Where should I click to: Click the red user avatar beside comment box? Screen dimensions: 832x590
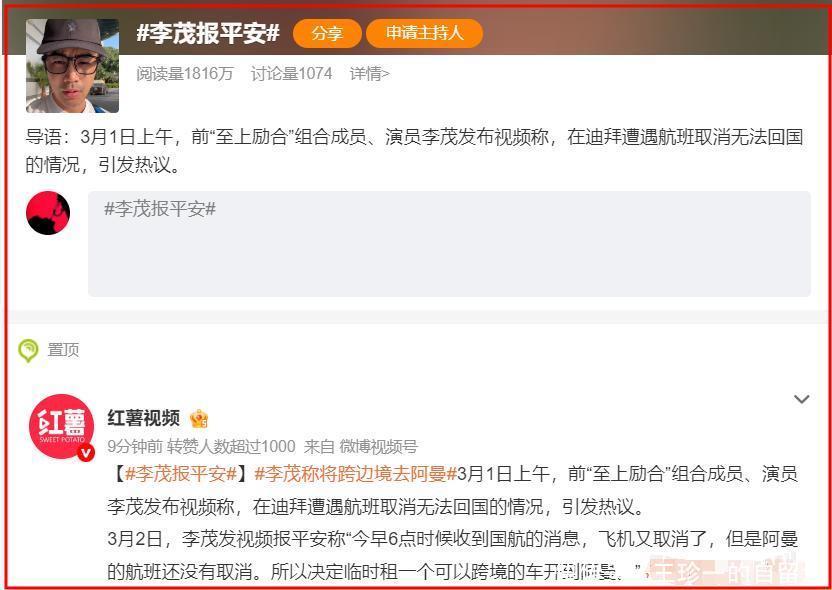[48, 213]
